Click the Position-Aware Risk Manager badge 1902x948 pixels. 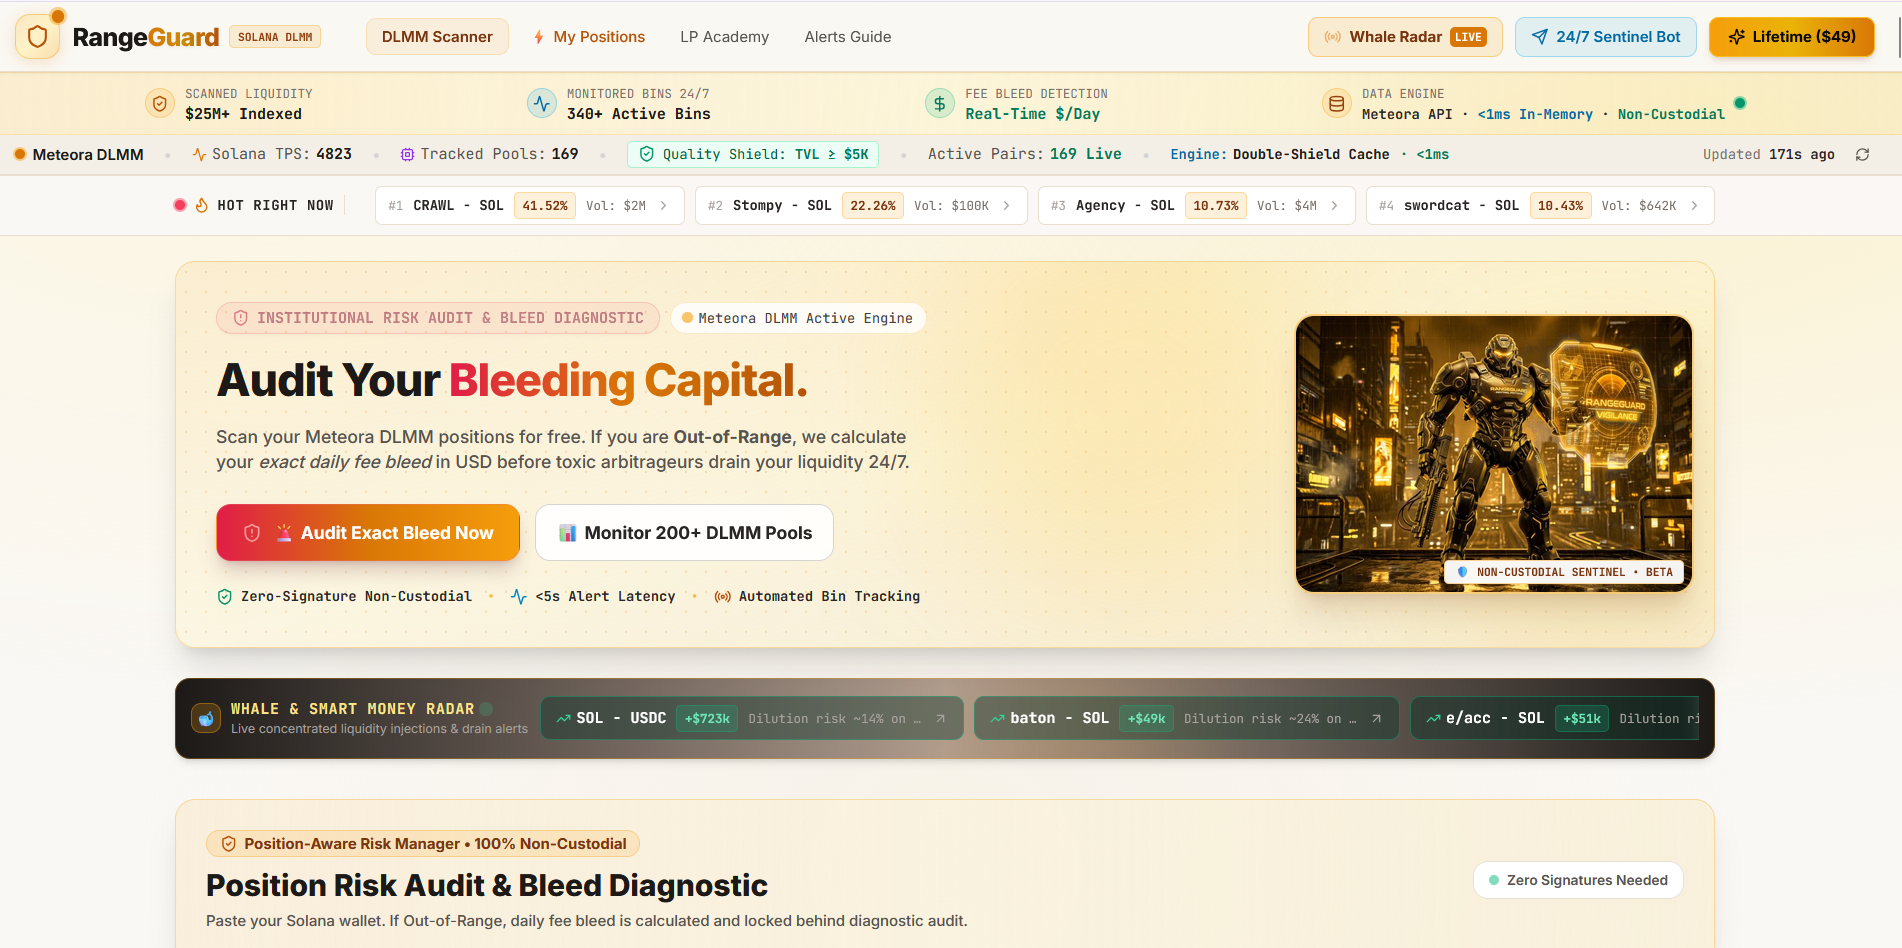coord(423,844)
